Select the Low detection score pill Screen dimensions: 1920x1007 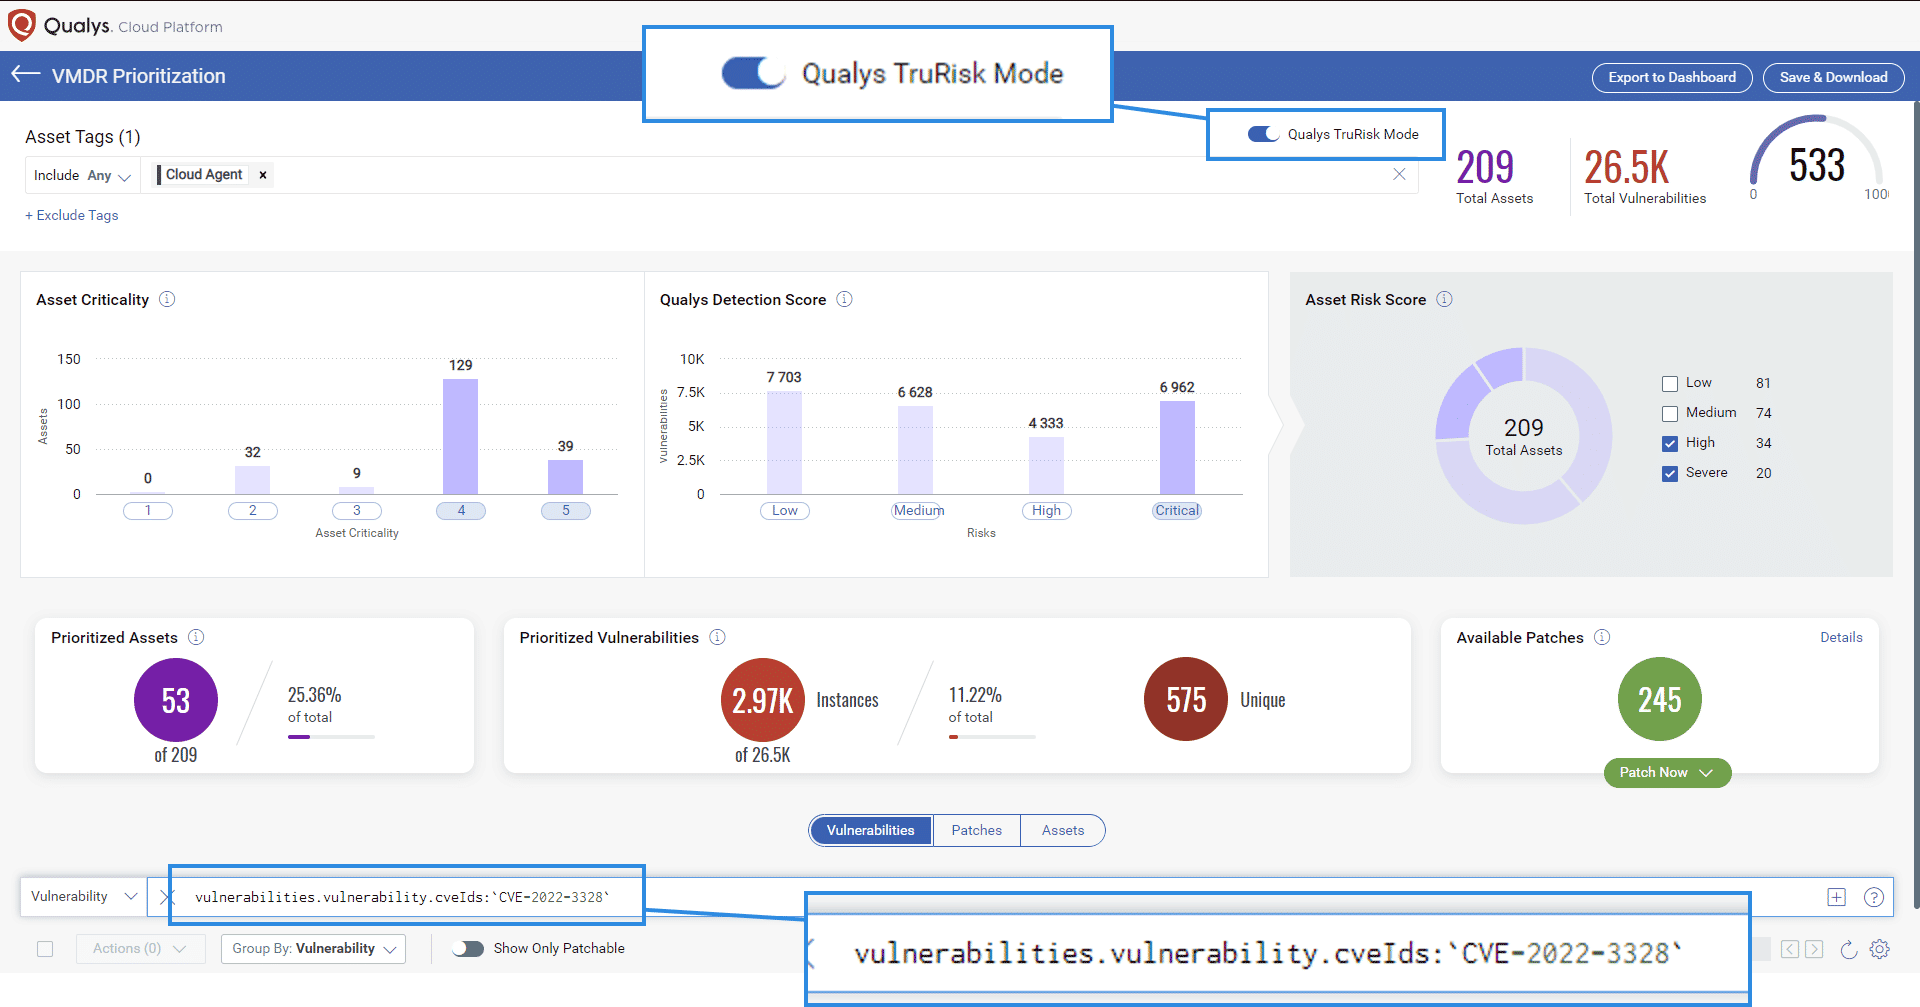pyautogui.click(x=785, y=510)
